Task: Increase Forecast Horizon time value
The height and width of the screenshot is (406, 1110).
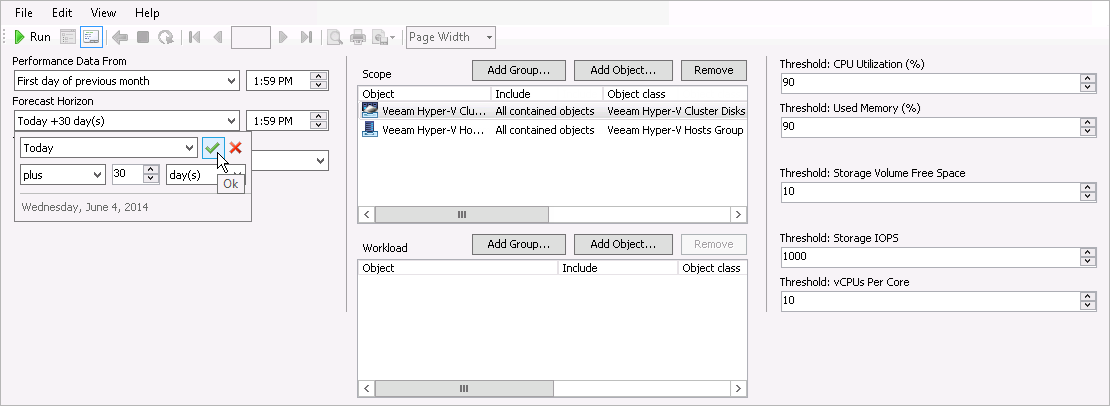Action: (x=319, y=117)
